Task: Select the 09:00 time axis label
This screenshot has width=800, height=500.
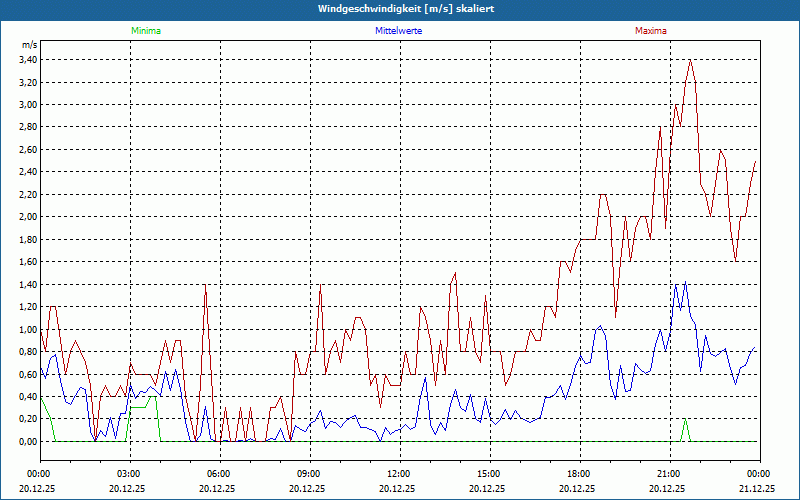Action: [309, 473]
